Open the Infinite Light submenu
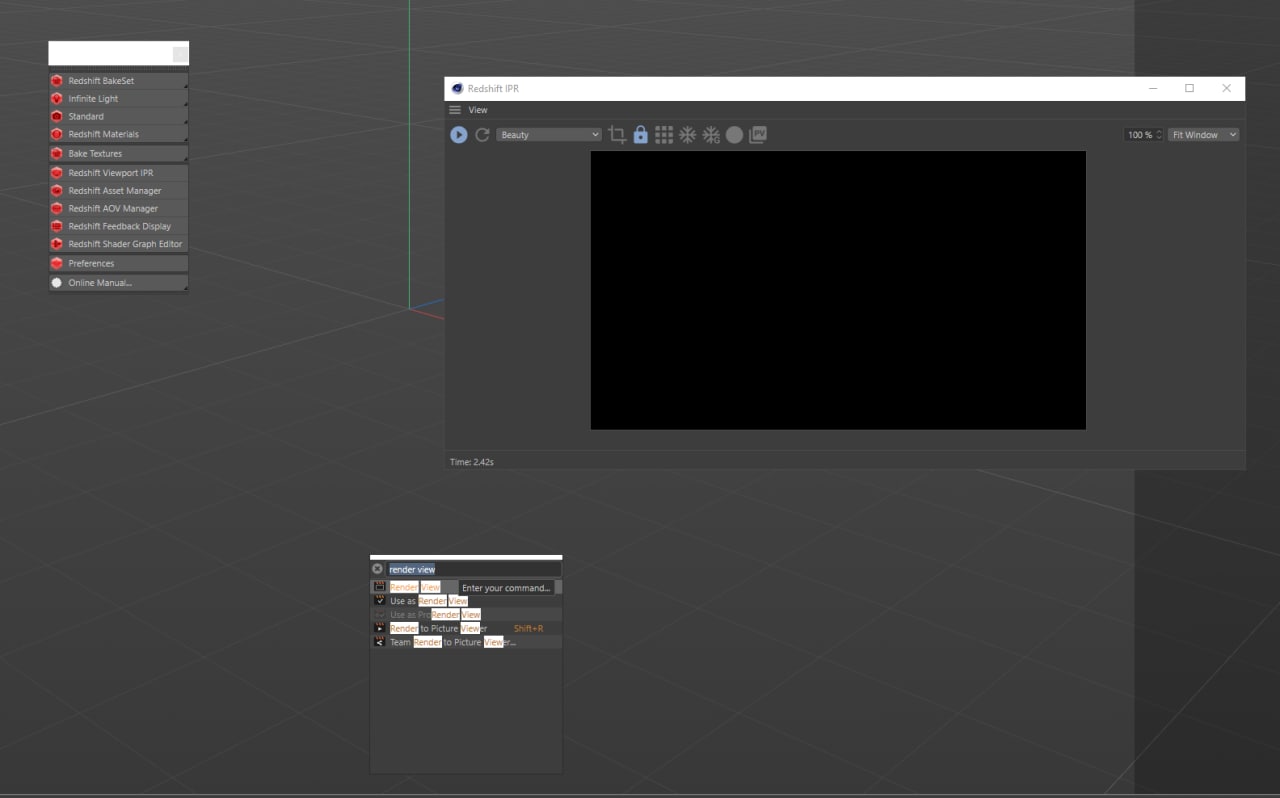1280x798 pixels. [x=118, y=99]
